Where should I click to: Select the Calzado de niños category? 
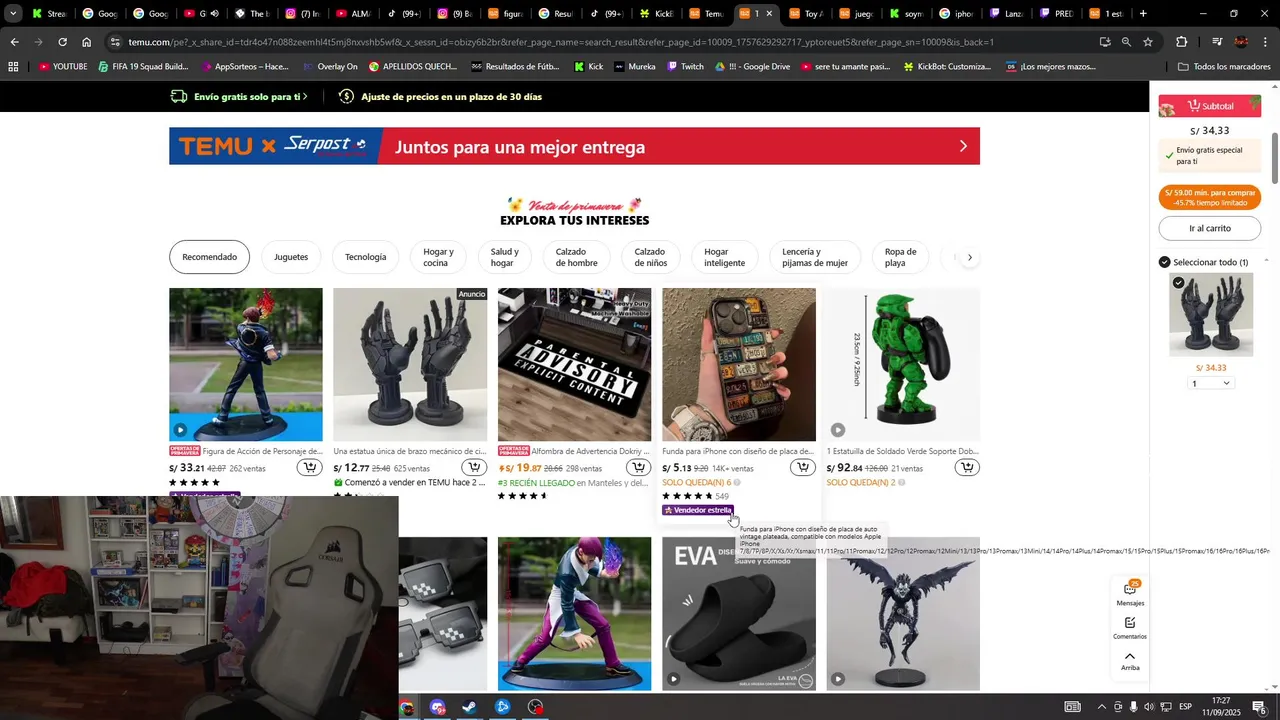pos(650,257)
